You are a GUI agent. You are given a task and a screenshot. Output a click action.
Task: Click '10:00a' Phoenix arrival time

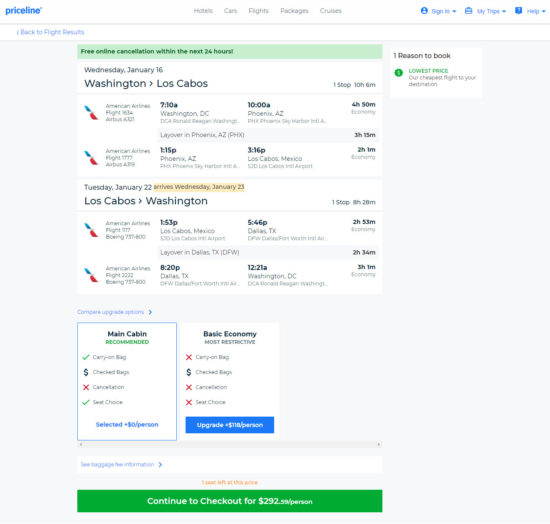point(259,105)
